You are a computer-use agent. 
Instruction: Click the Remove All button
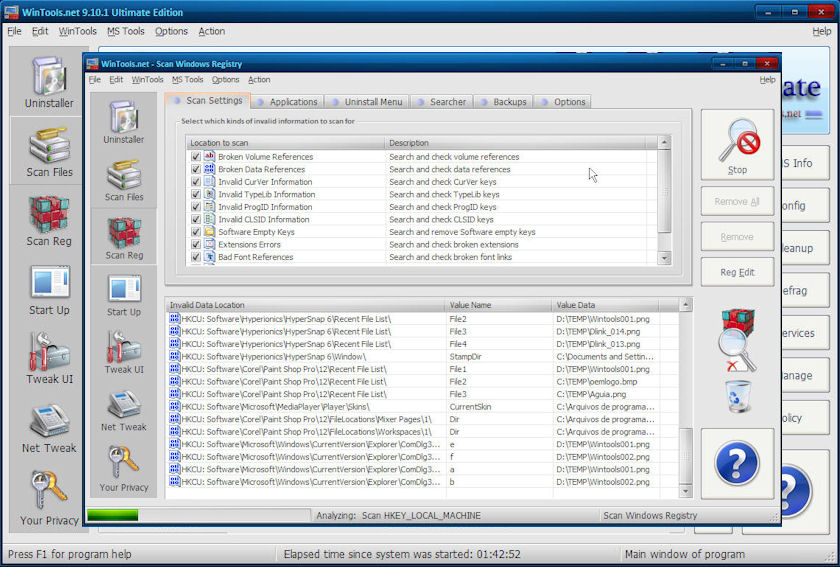[x=737, y=202]
